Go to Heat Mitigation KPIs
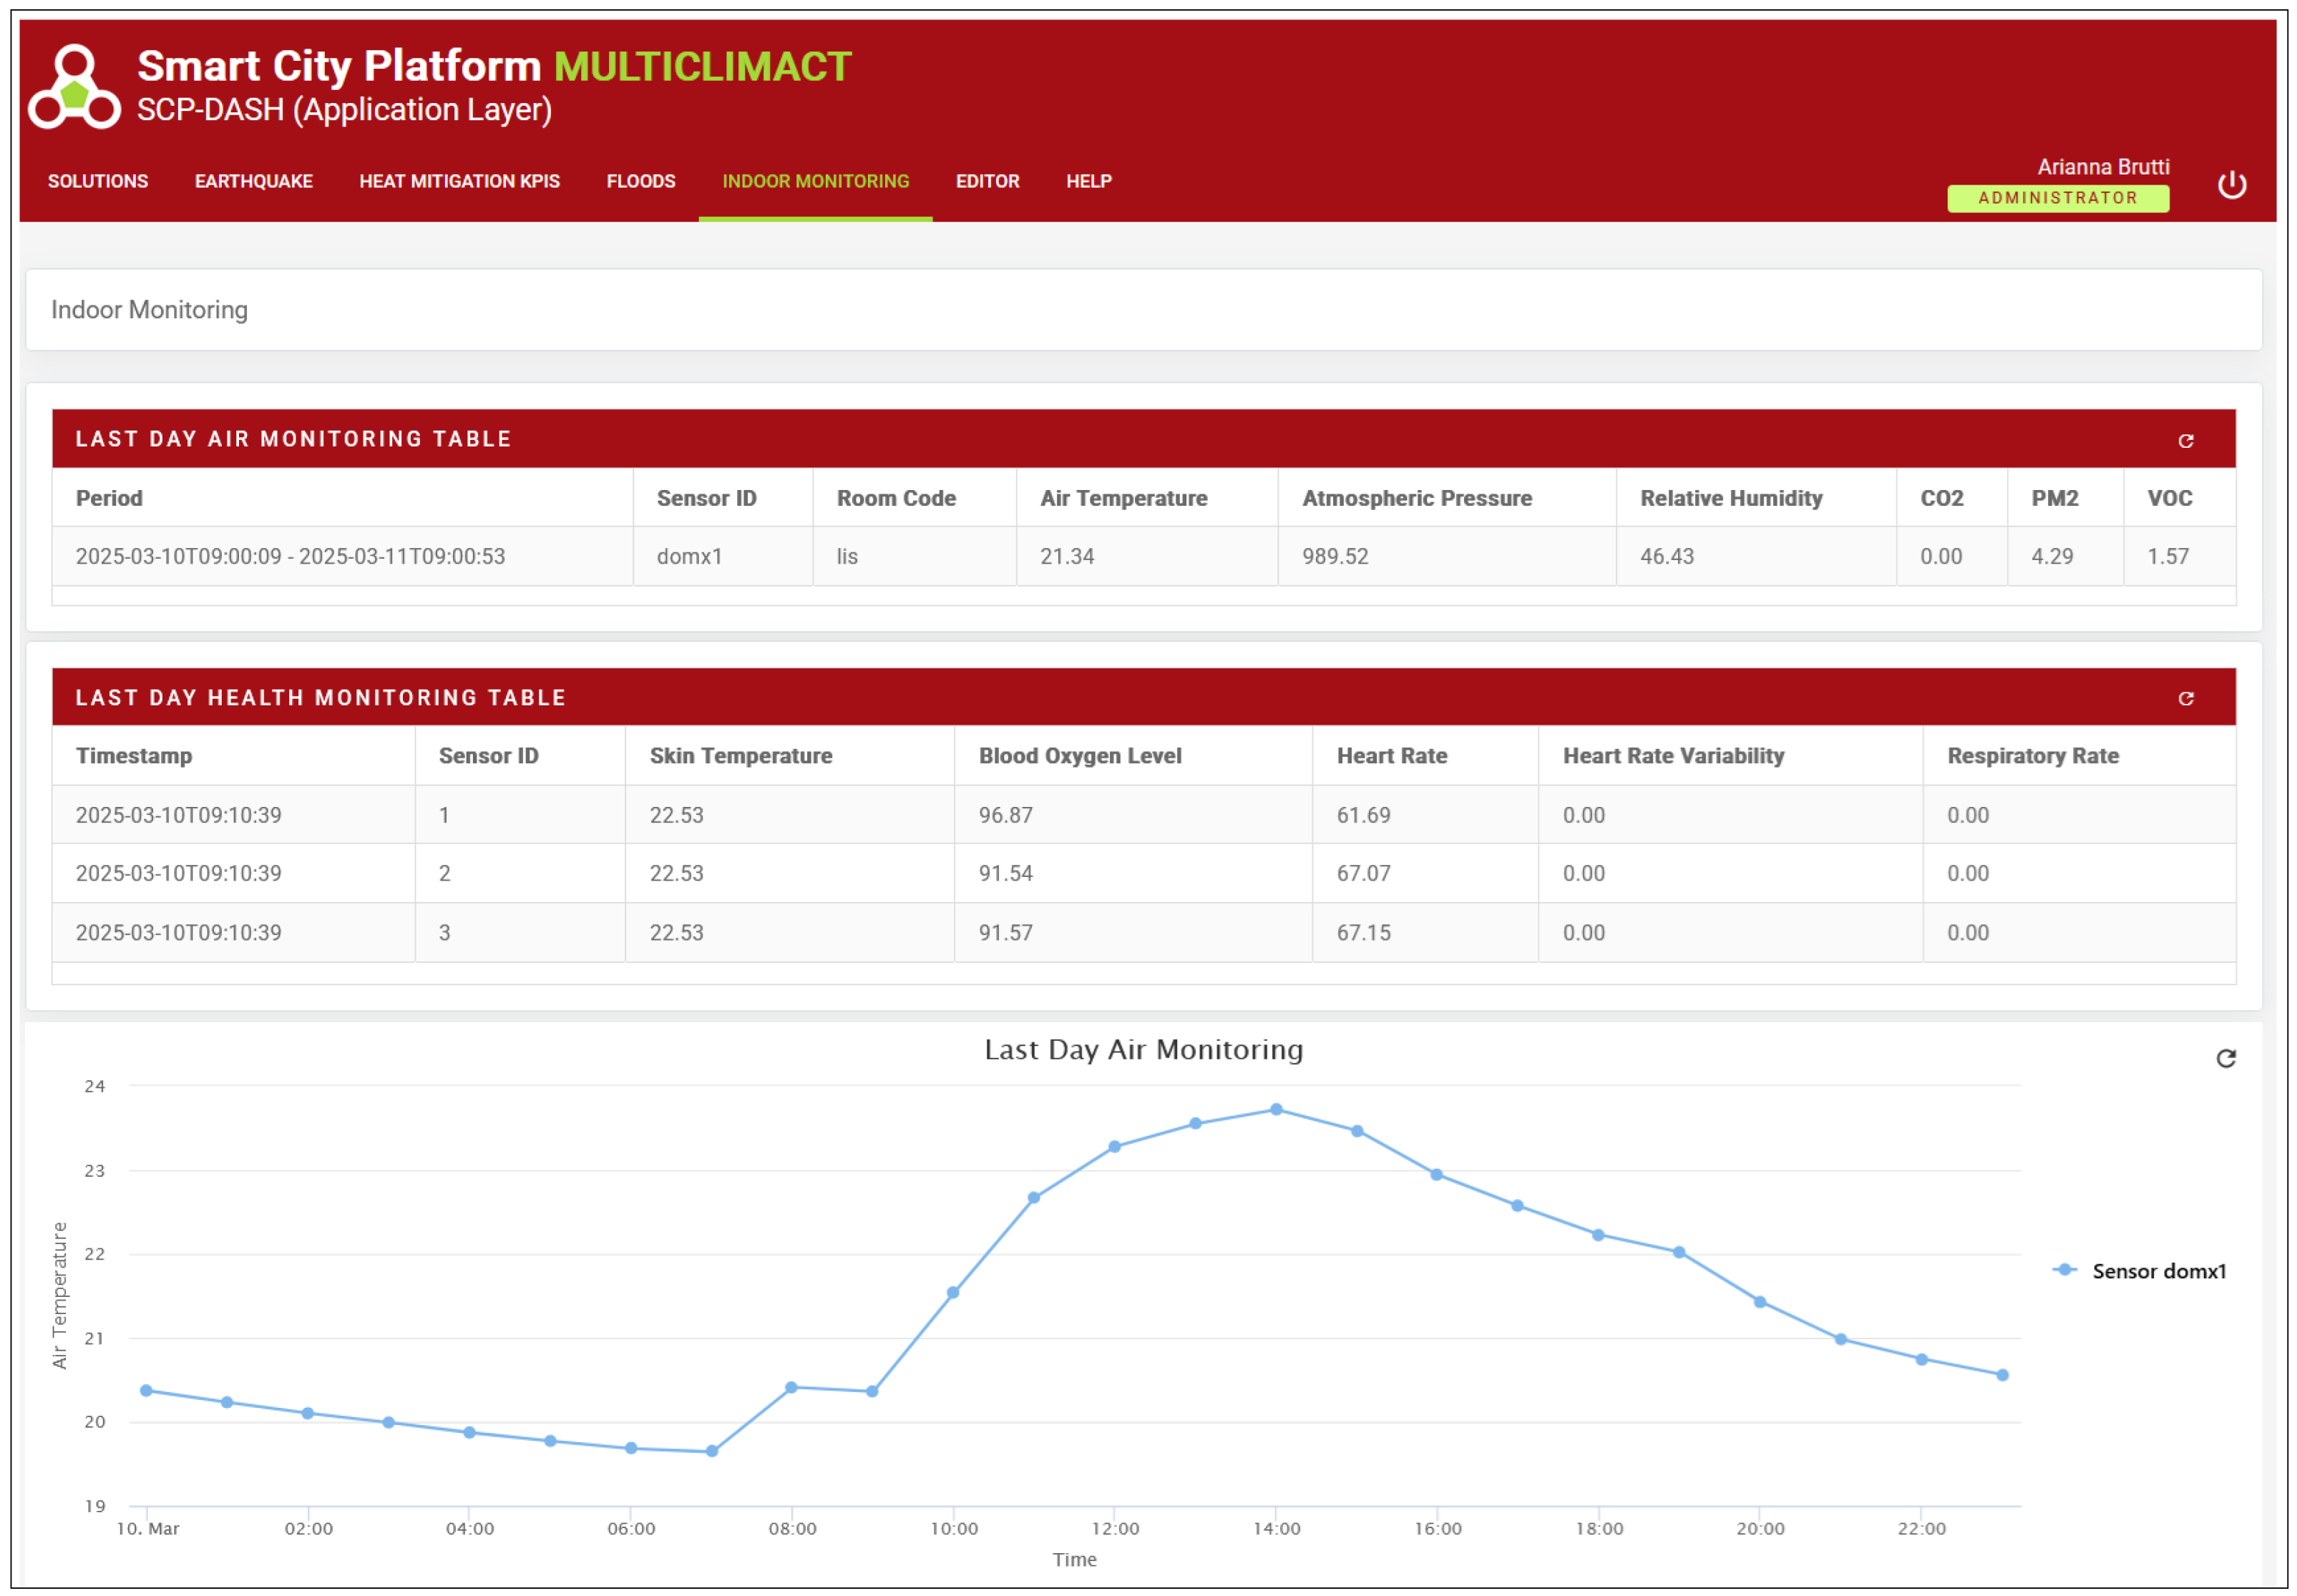The height and width of the screenshot is (1596, 2297). pos(459,181)
